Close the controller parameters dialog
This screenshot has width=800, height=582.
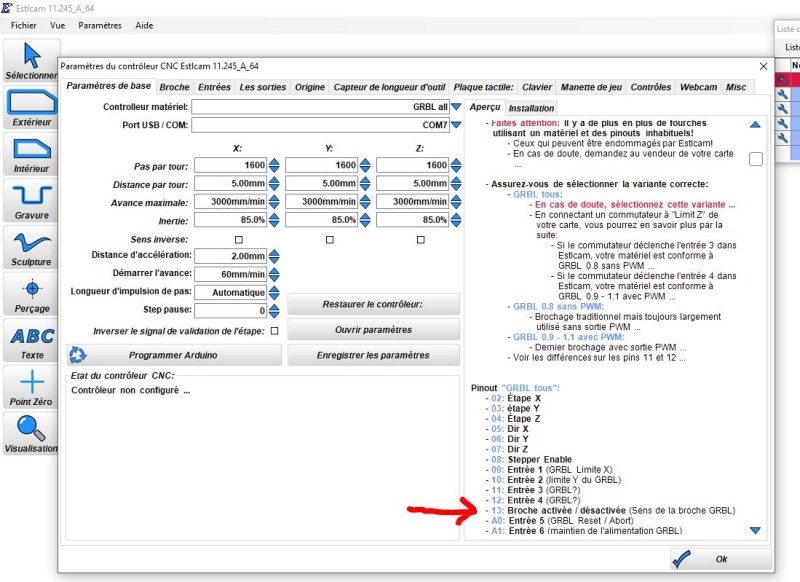763,66
